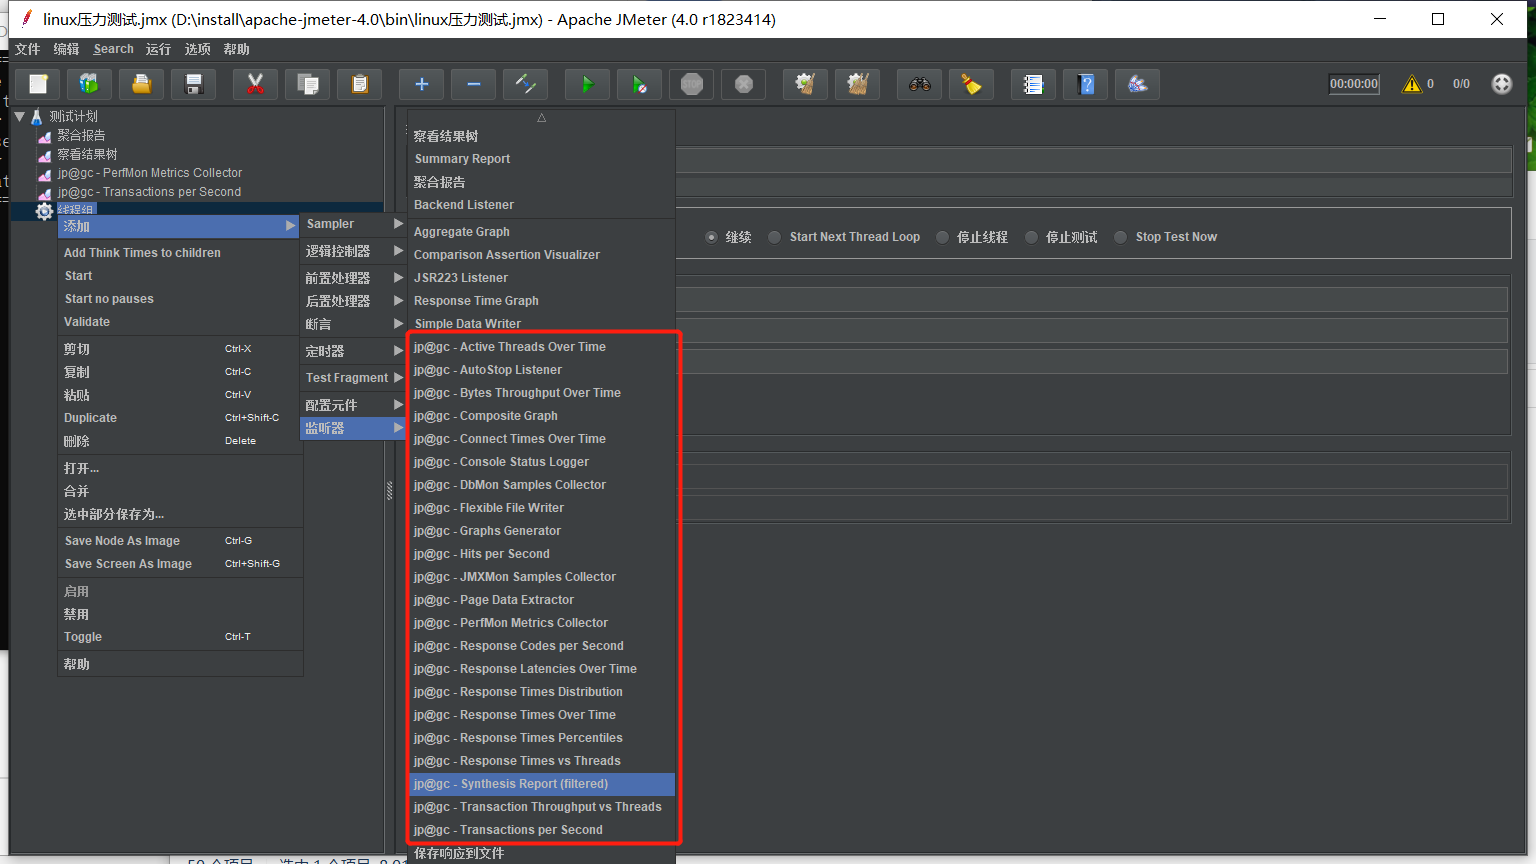This screenshot has height=864, width=1536.
Task: Choose jp@gc - Active Threads Over Time
Action: (x=542, y=347)
